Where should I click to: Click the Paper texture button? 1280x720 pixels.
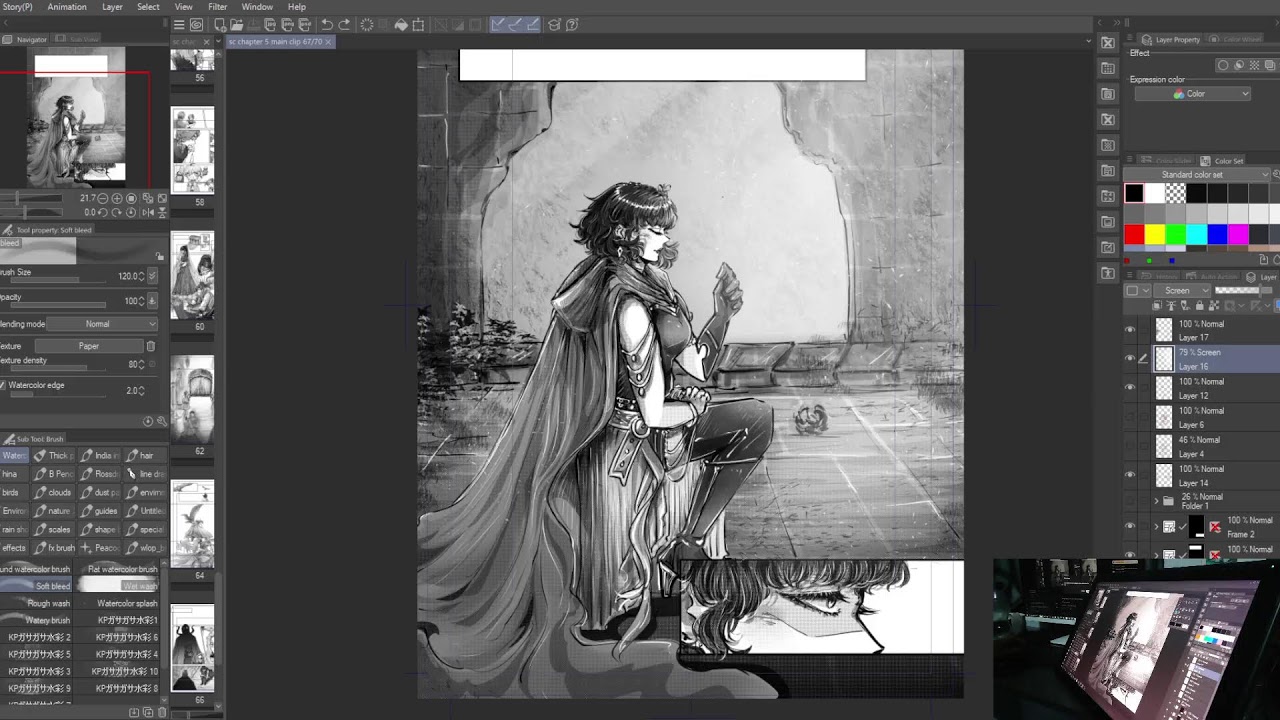(88, 346)
